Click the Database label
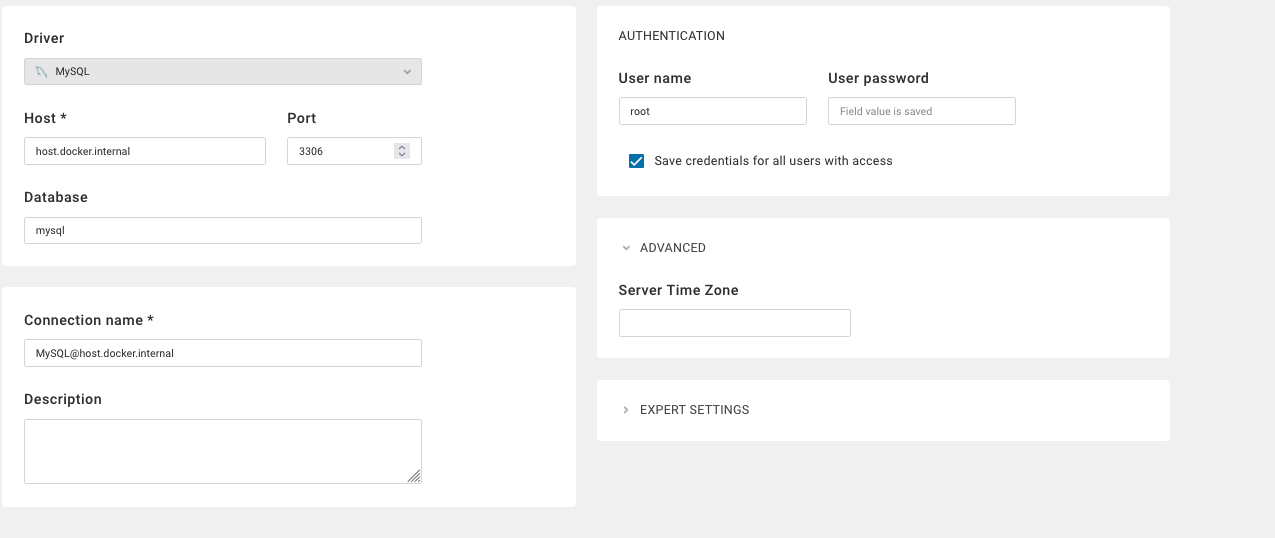This screenshot has height=538, width=1275. (56, 197)
